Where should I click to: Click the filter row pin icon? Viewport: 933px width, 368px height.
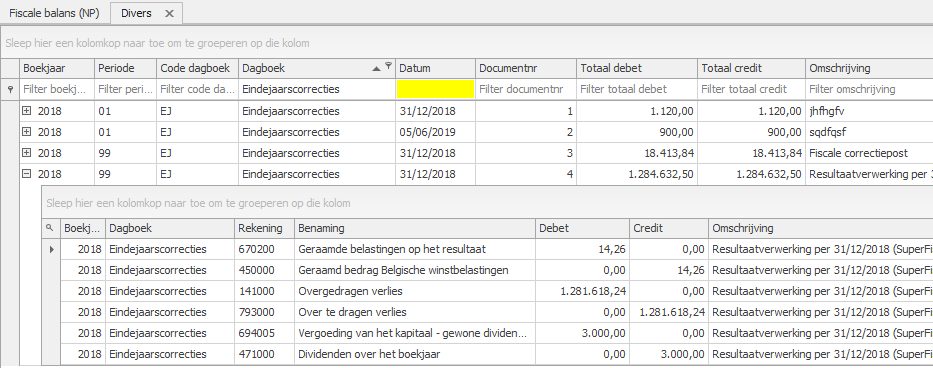pos(9,89)
